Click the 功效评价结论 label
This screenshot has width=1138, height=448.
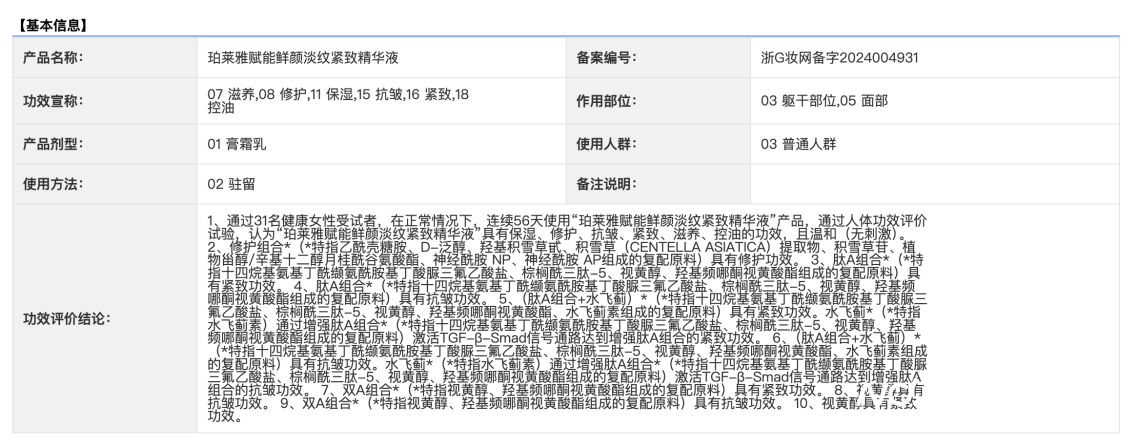click(x=67, y=319)
